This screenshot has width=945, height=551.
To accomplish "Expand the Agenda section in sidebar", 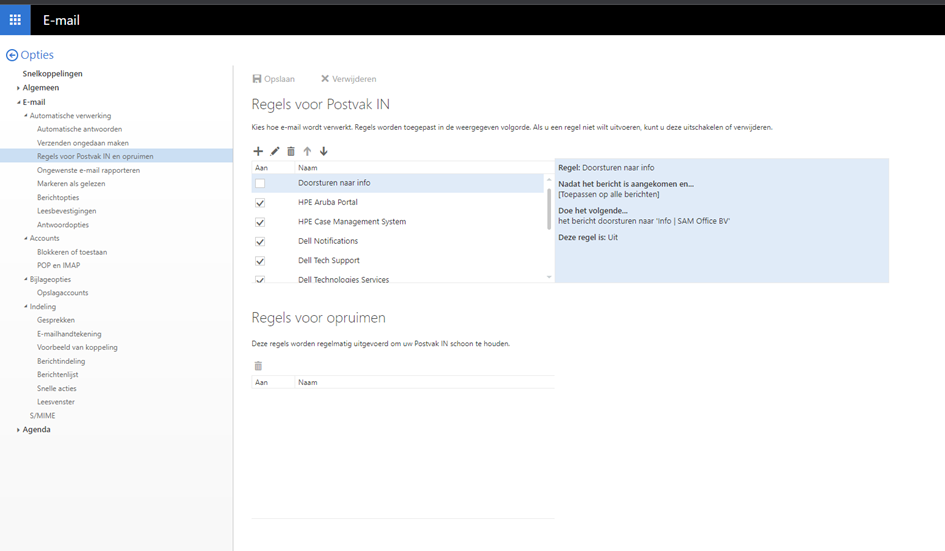I will 19,430.
